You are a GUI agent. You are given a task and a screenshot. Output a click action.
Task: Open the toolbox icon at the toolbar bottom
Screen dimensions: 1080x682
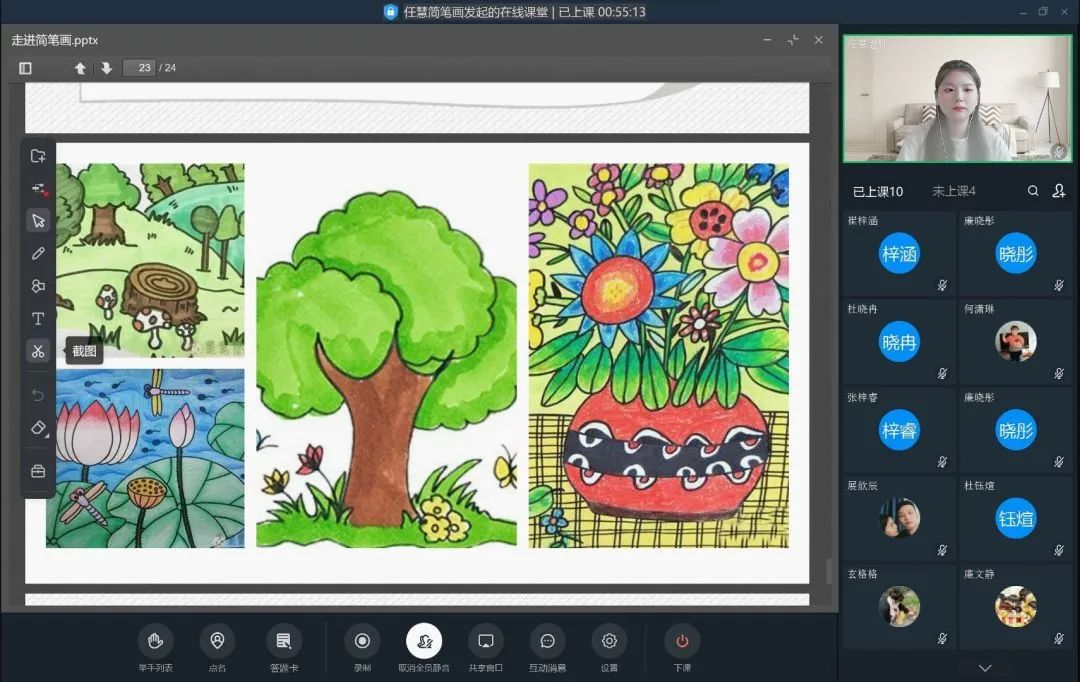point(38,470)
